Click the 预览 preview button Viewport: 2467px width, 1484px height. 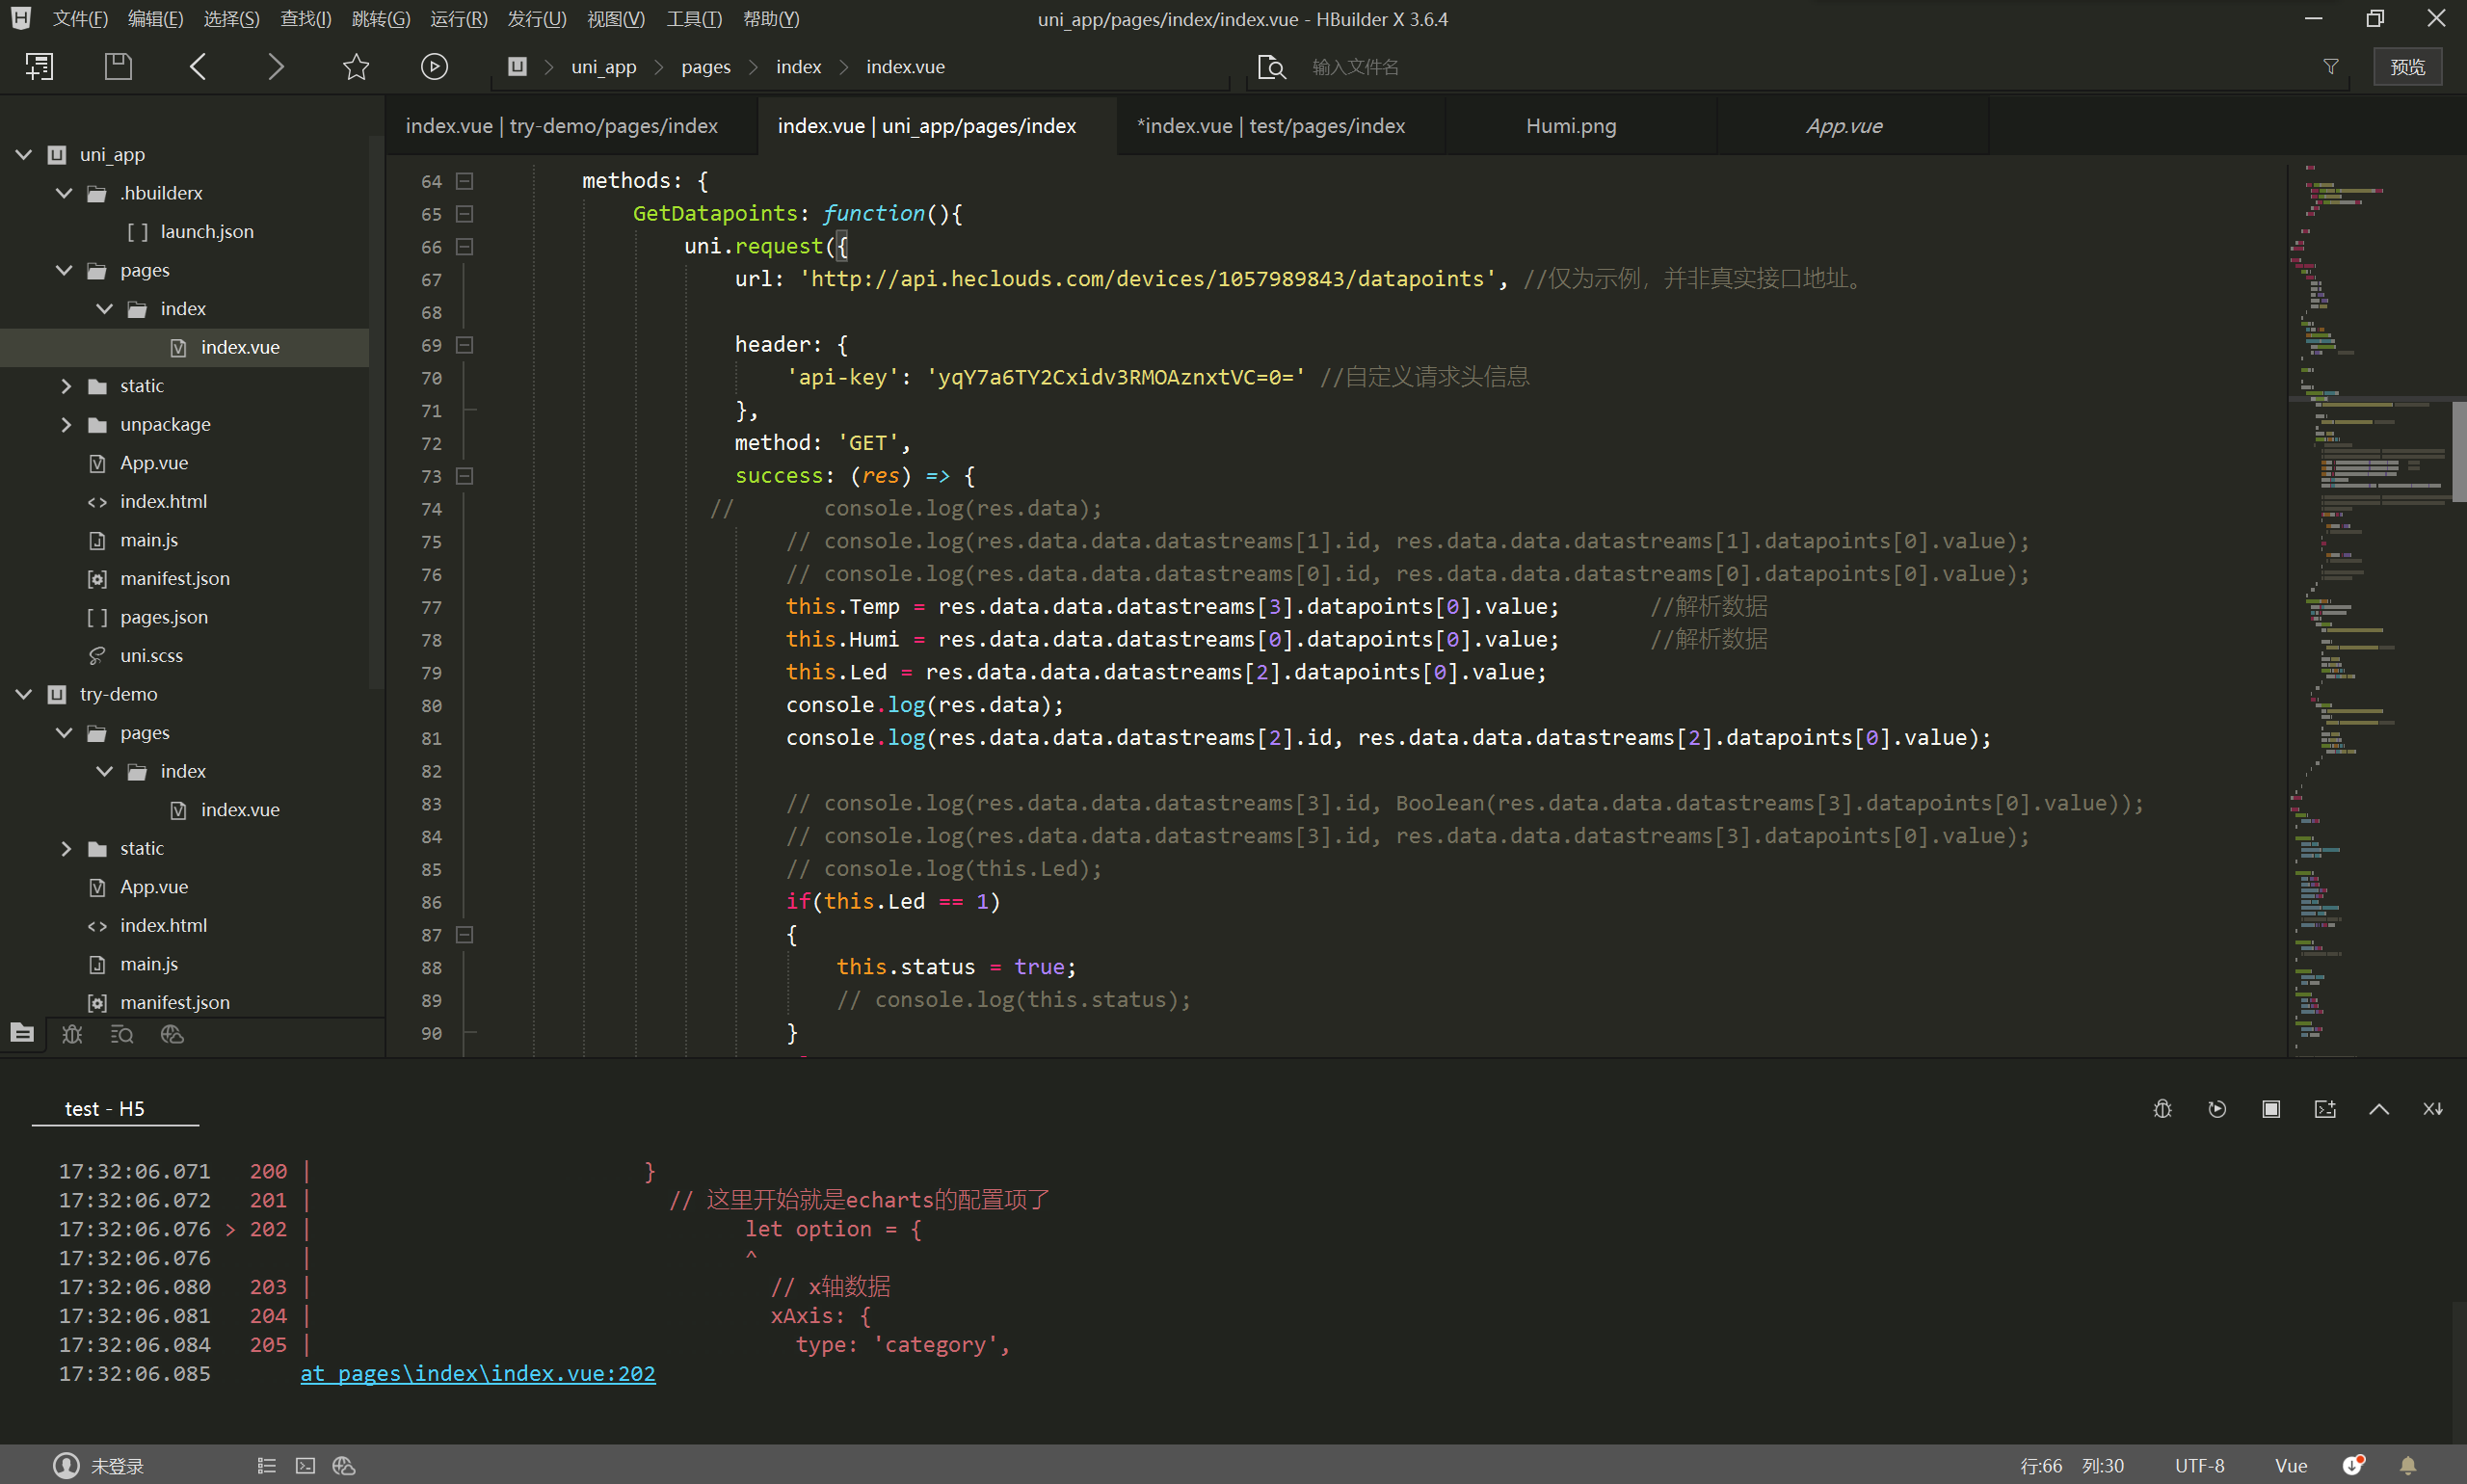pos(2407,67)
